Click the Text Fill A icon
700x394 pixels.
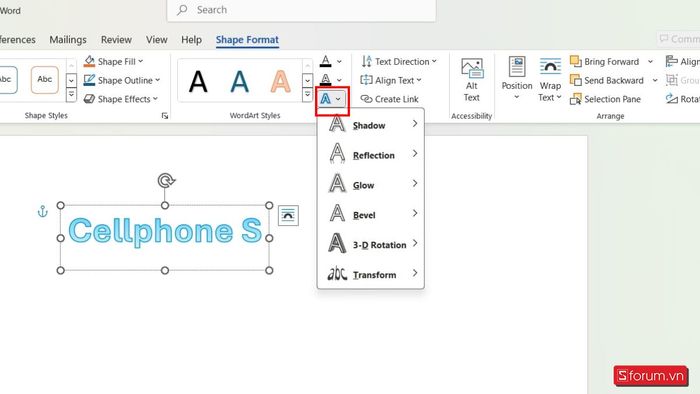pyautogui.click(x=325, y=61)
